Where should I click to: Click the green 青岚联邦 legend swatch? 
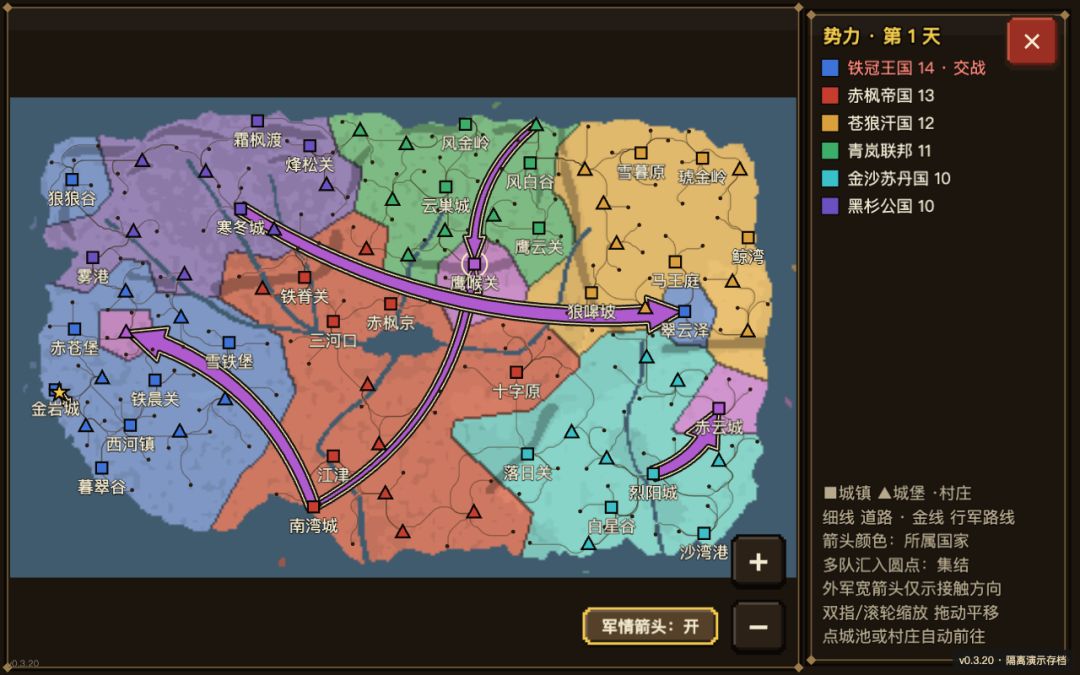coord(830,150)
